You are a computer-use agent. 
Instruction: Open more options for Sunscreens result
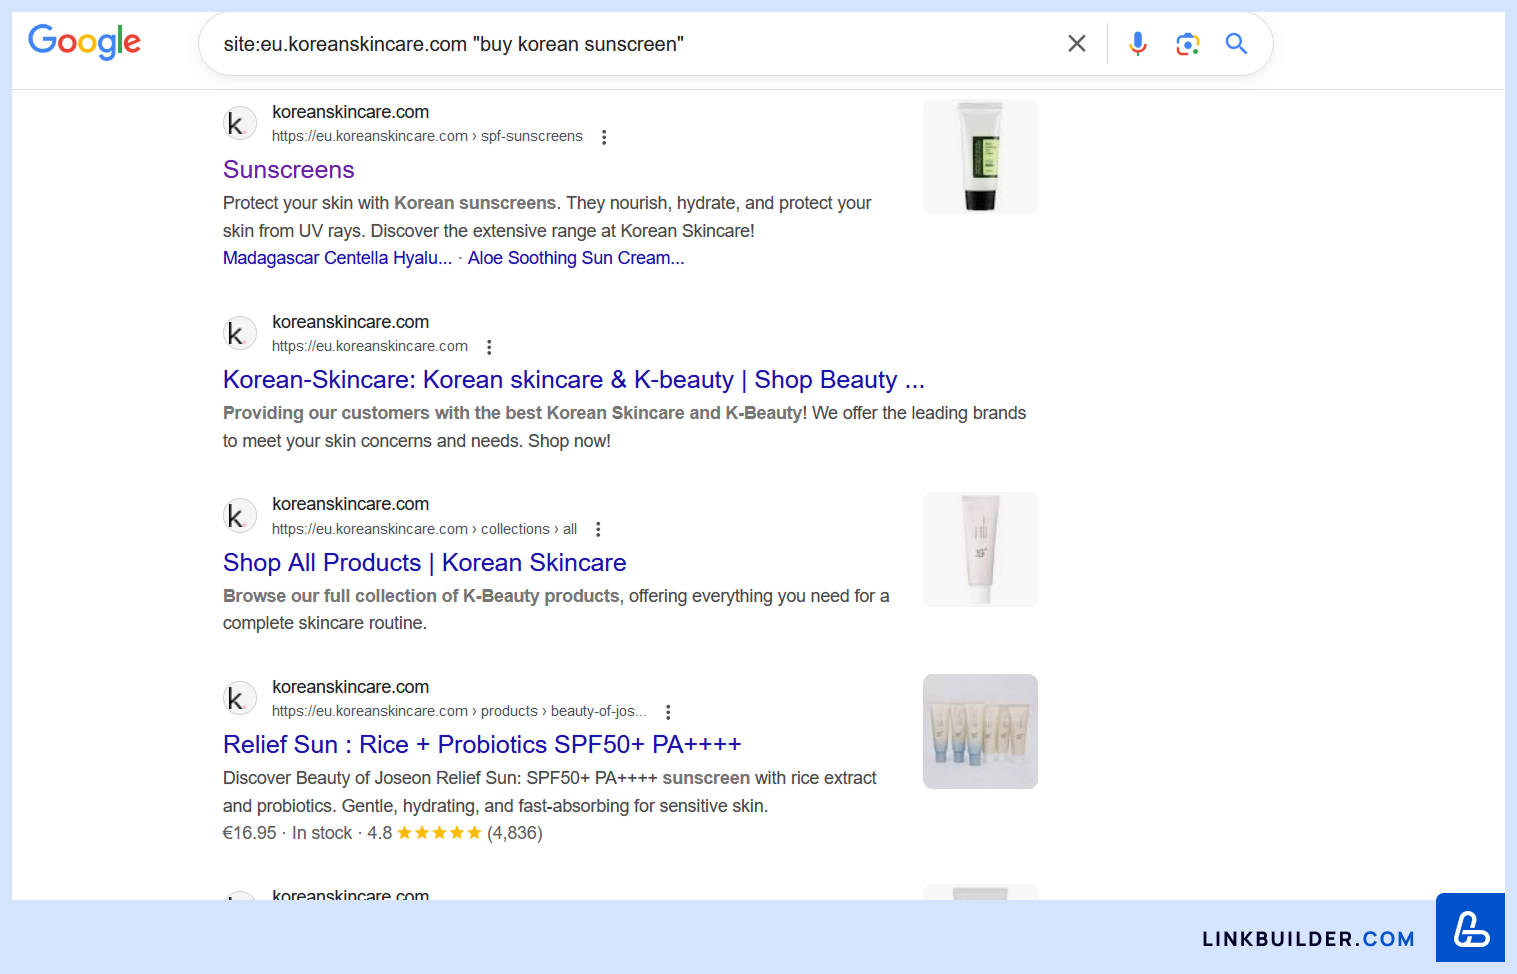click(x=604, y=137)
